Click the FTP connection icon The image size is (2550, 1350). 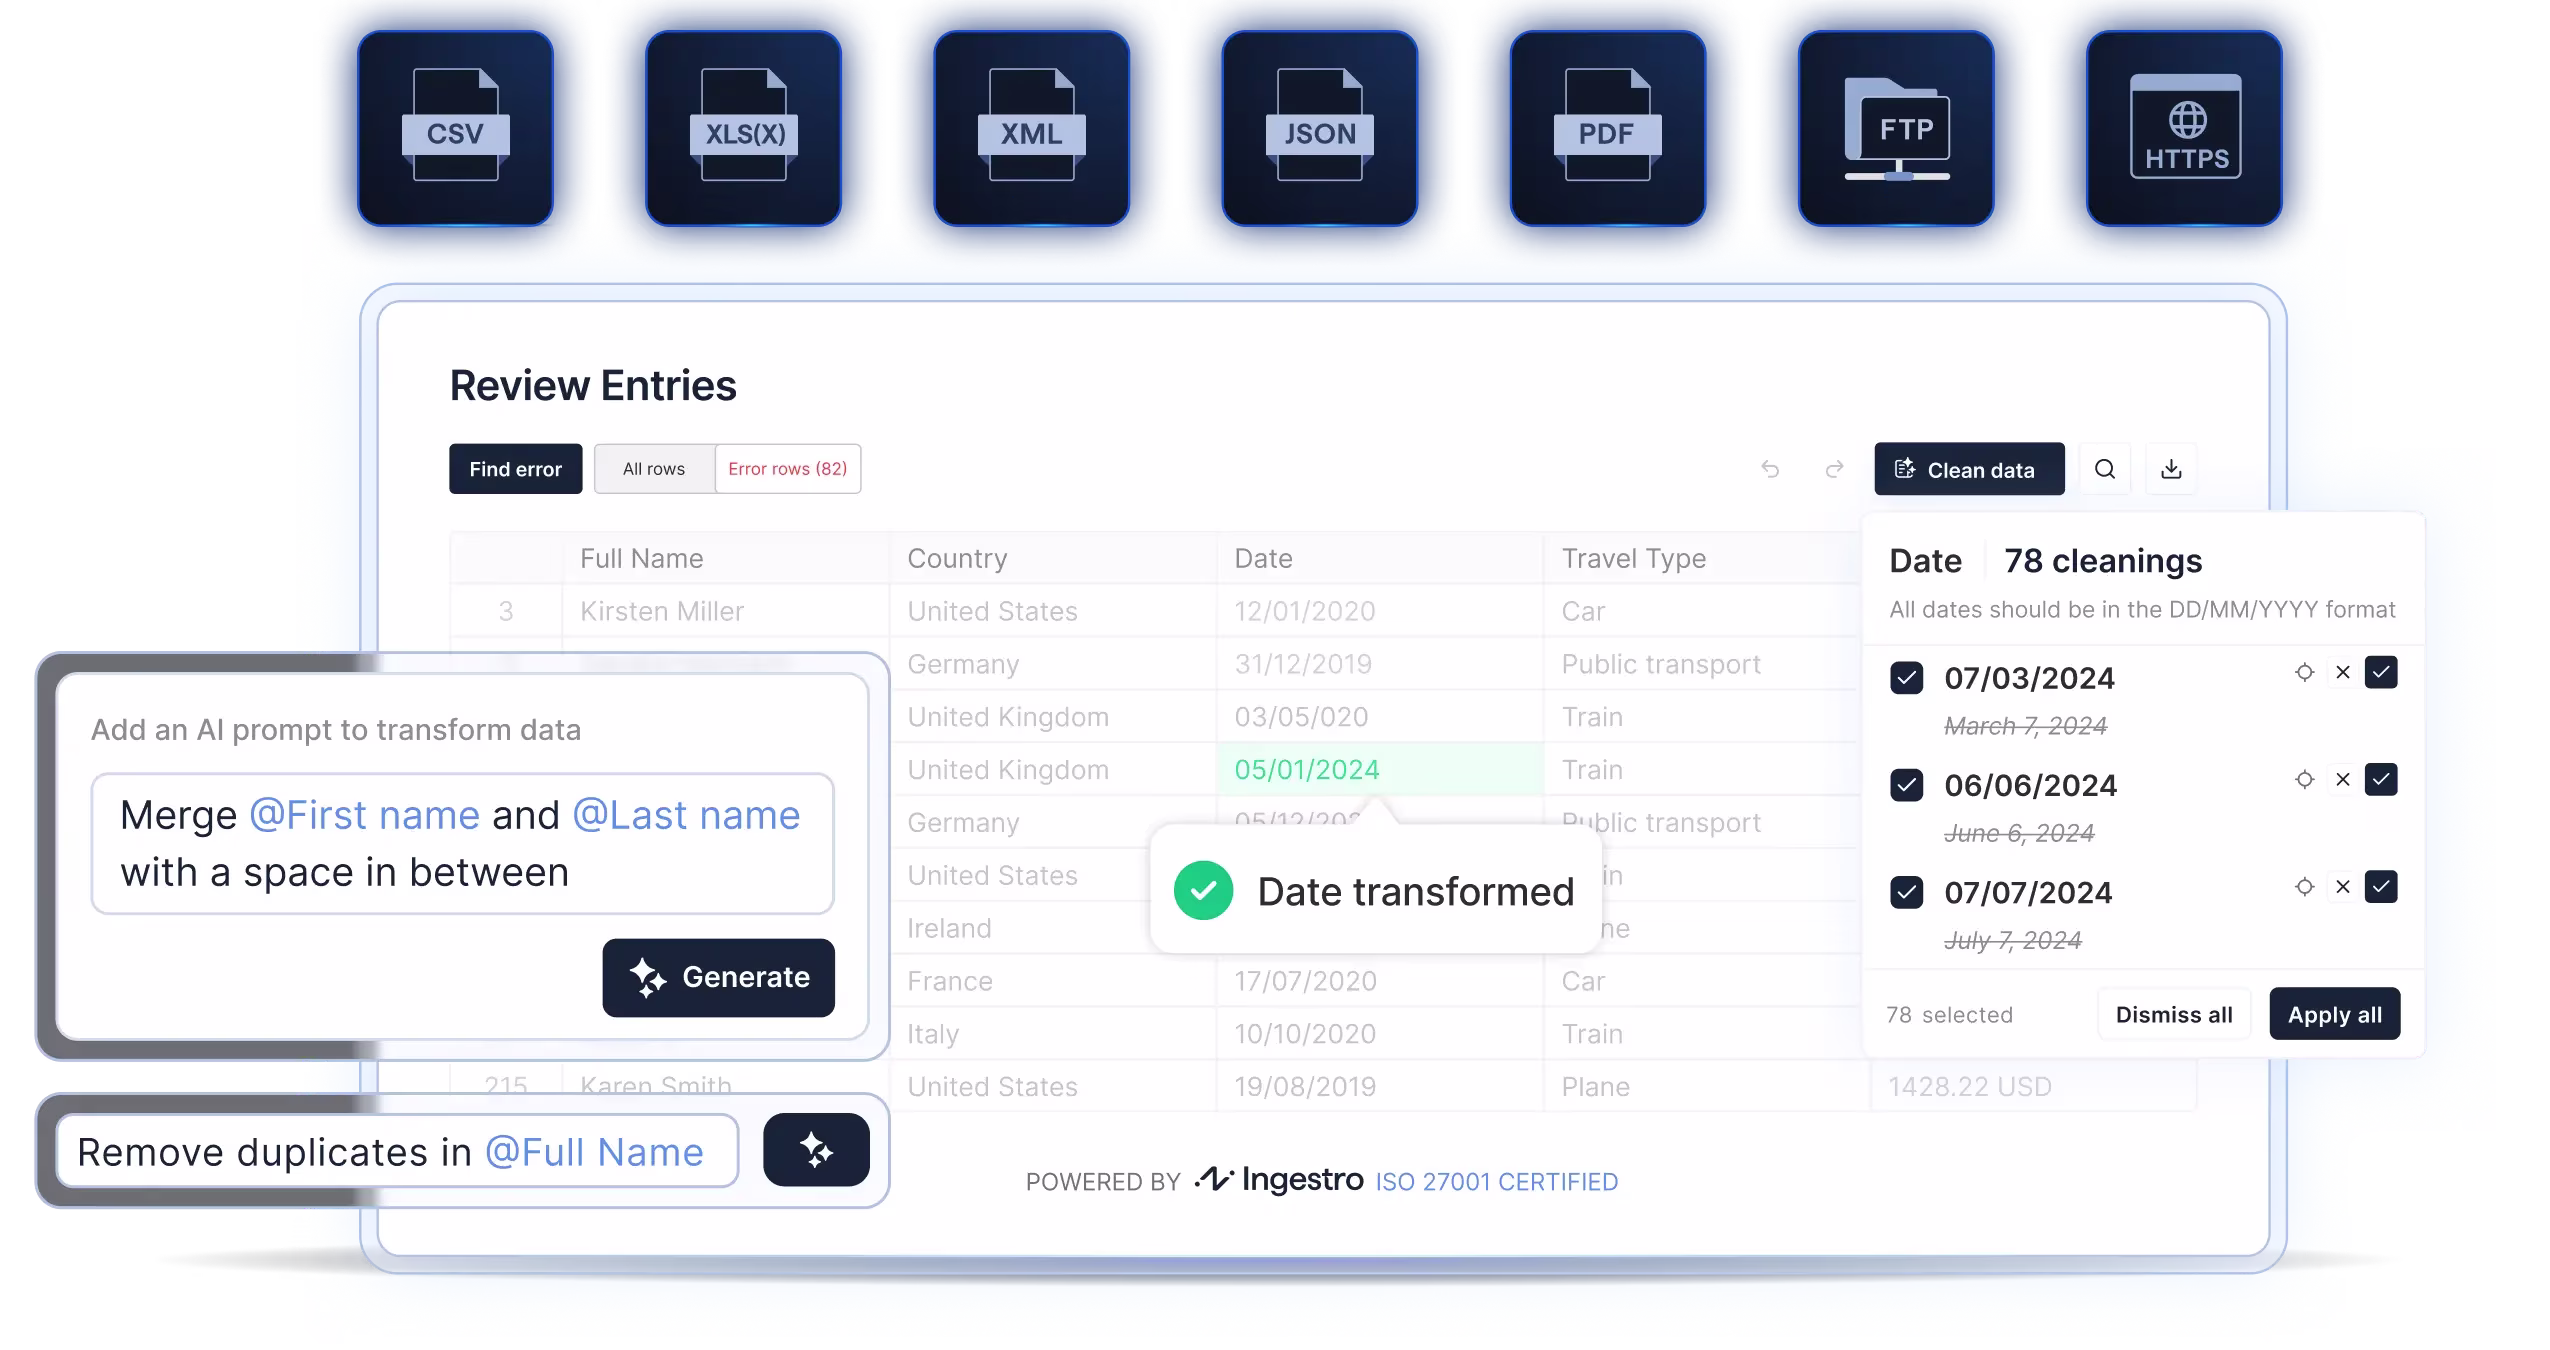click(1896, 127)
